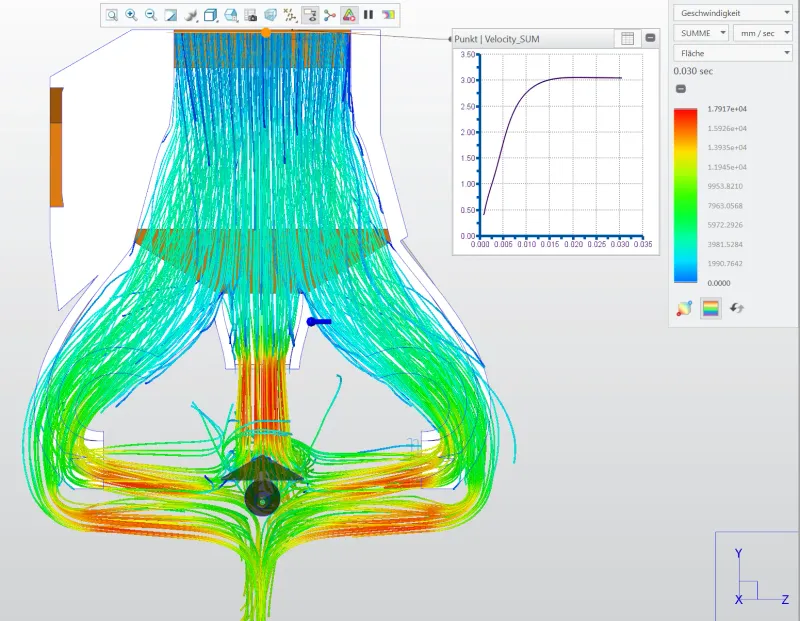Image resolution: width=800 pixels, height=621 pixels.
Task: Click the legend value 1.5926e+04
Action: click(727, 129)
